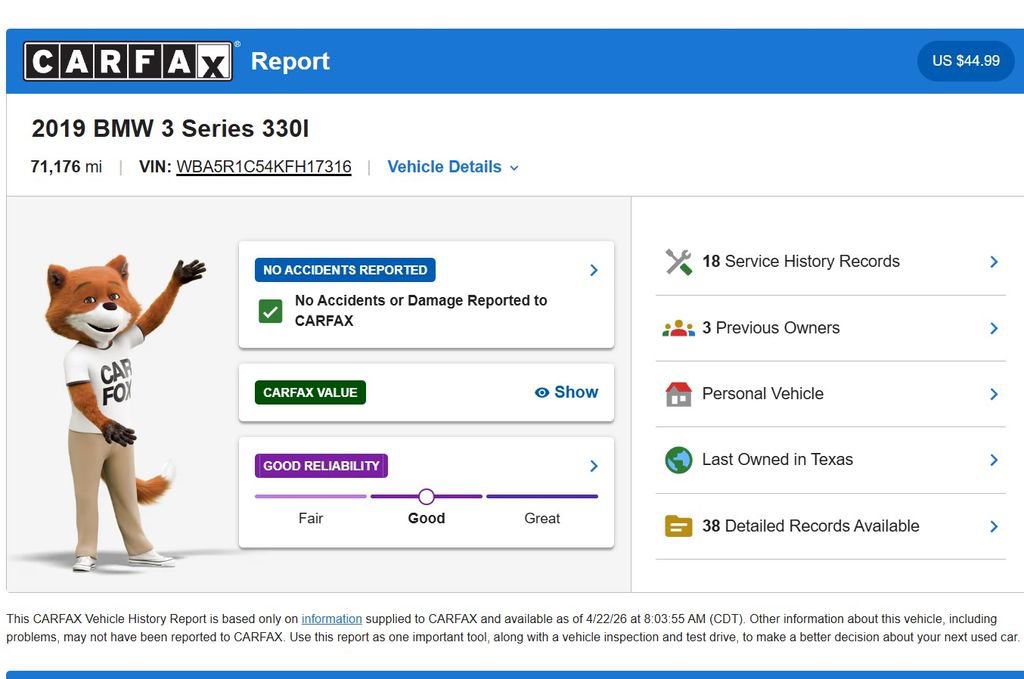Click the 2019 BMW 3 Series 330I title
Image resolution: width=1024 pixels, height=679 pixels.
point(170,129)
